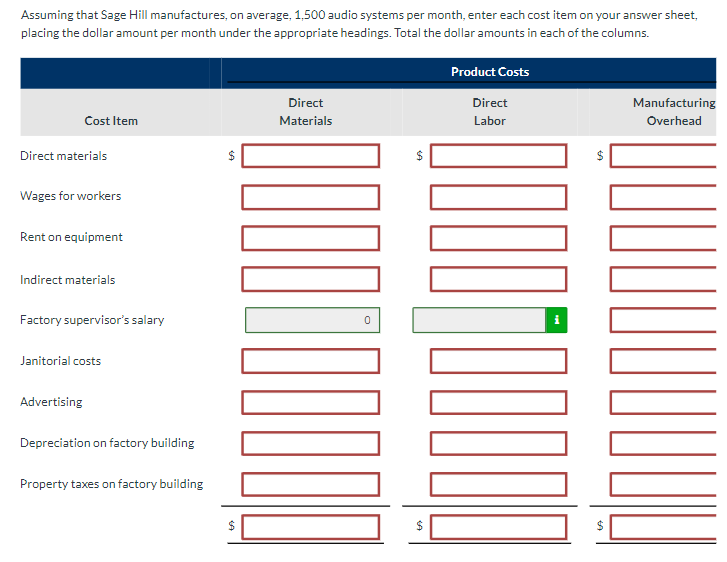The height and width of the screenshot is (562, 727).
Task: Click Direct Materials field showing 0 for supervisor's salary
Action: [x=312, y=320]
